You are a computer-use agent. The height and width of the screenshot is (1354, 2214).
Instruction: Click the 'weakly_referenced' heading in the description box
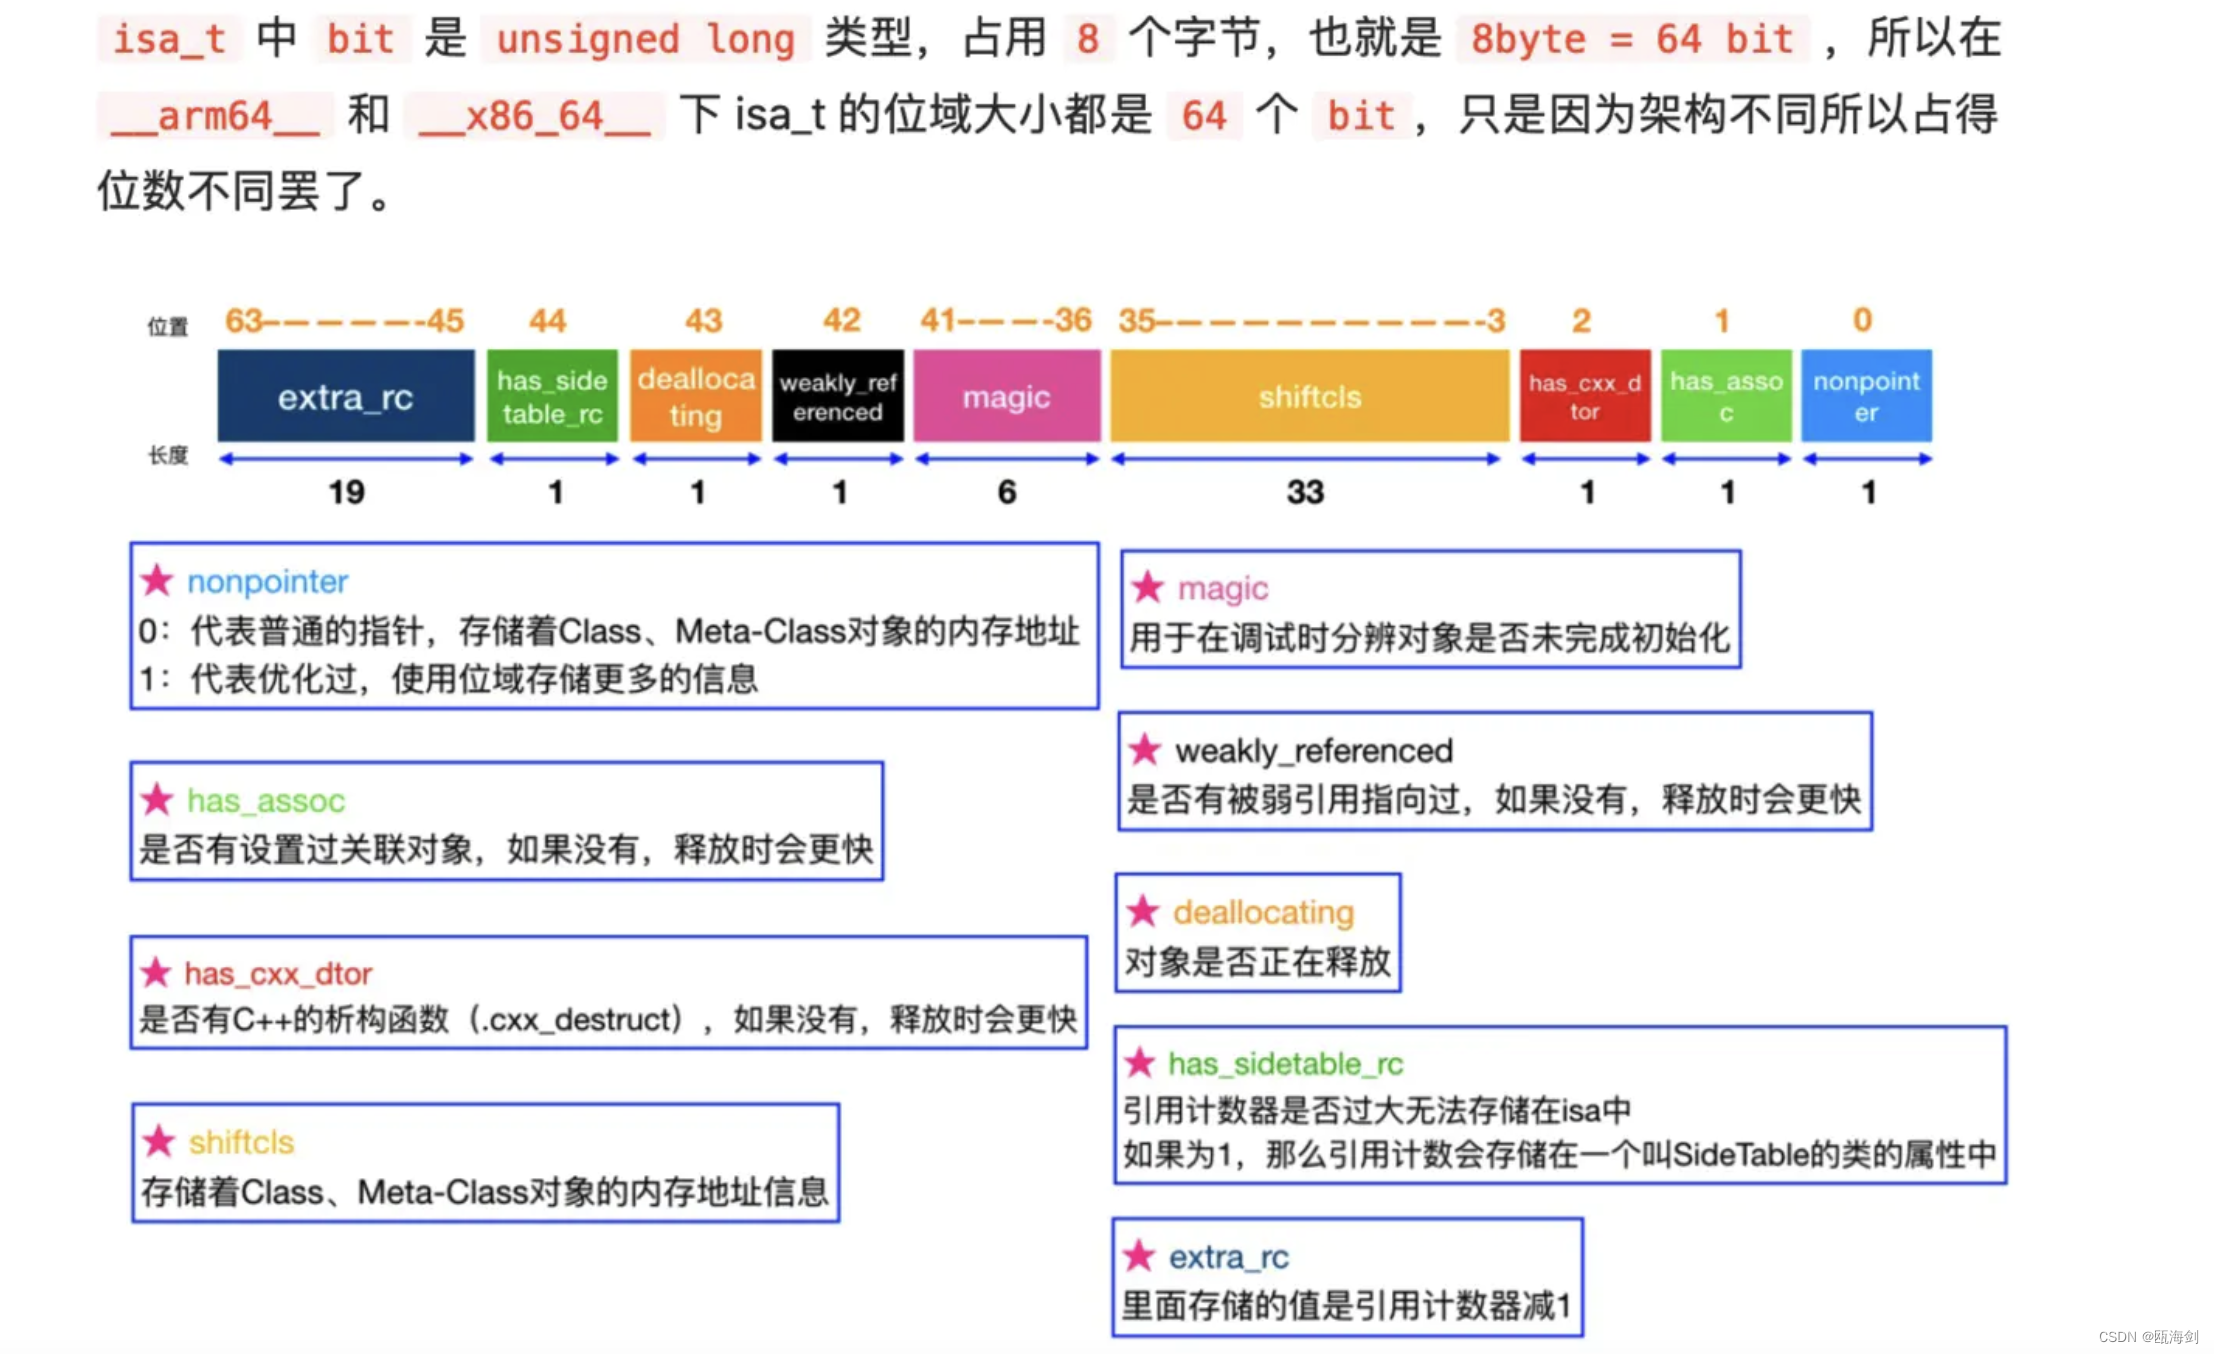click(x=1314, y=750)
